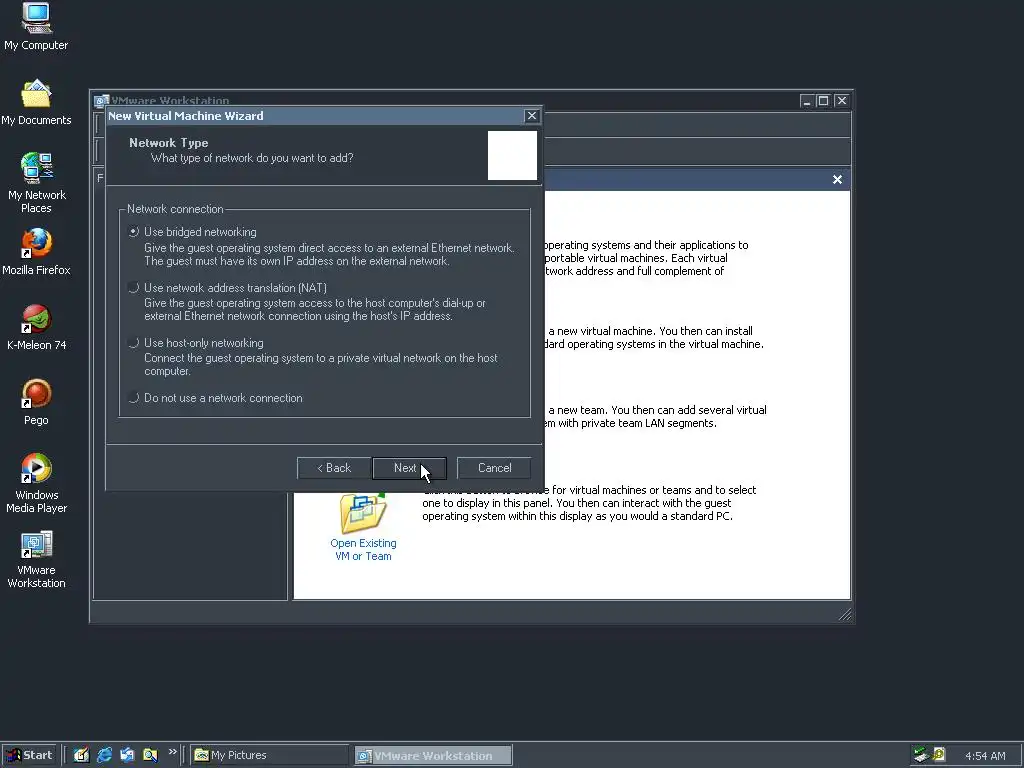The image size is (1024, 768).
Task: Select Use bridged networking radio button
Action: [134, 232]
